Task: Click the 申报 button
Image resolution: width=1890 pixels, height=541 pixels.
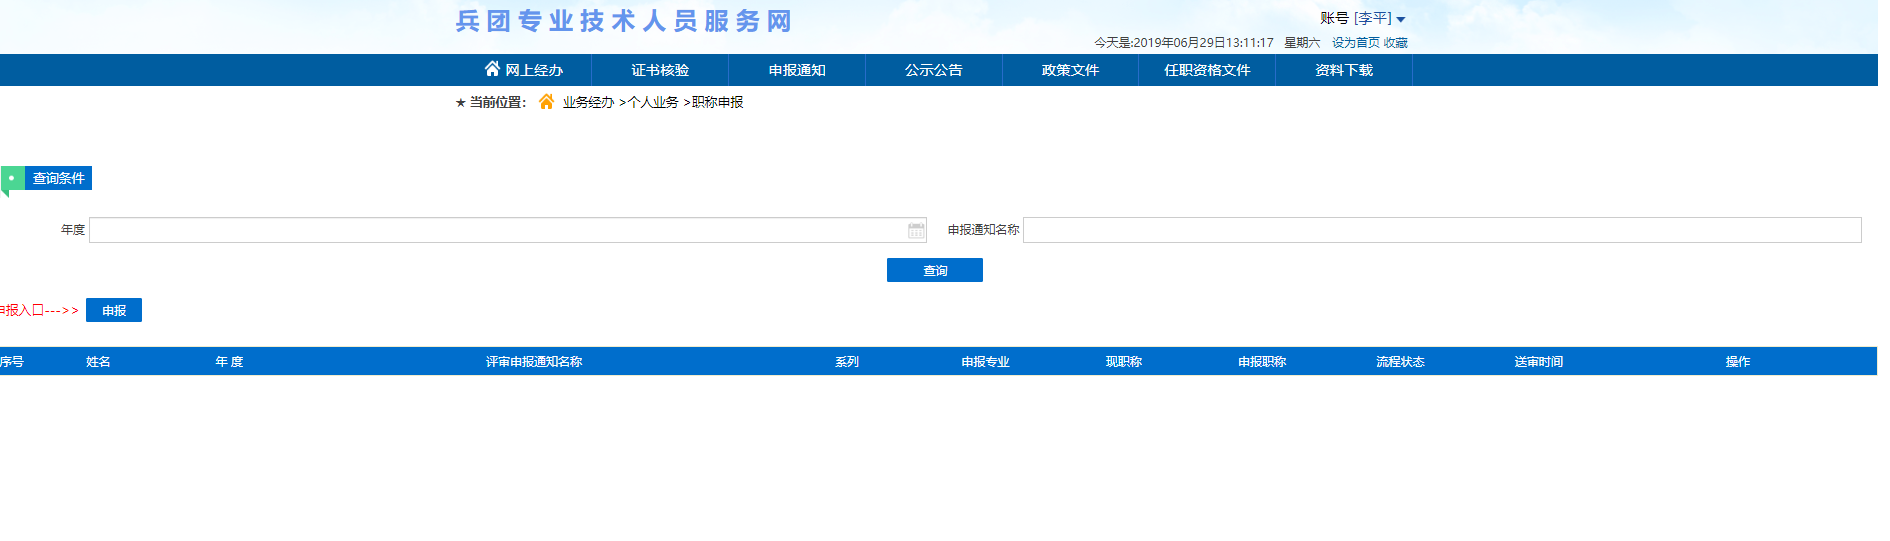Action: [x=114, y=311]
